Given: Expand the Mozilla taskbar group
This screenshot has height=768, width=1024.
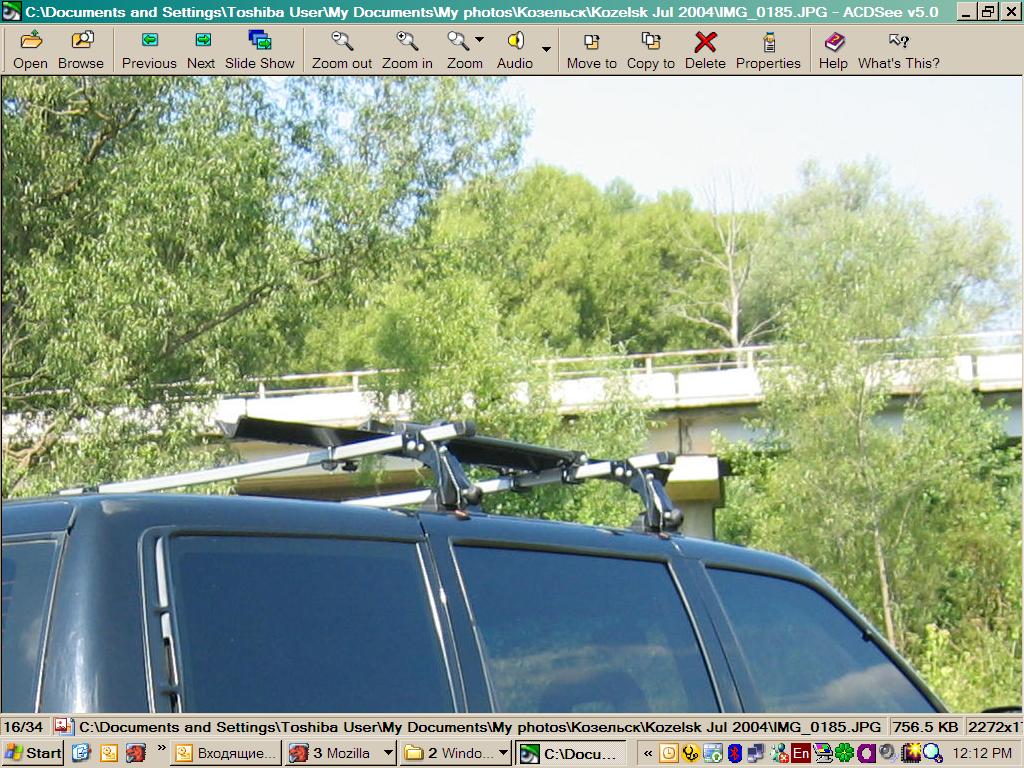Looking at the screenshot, I should coord(387,753).
